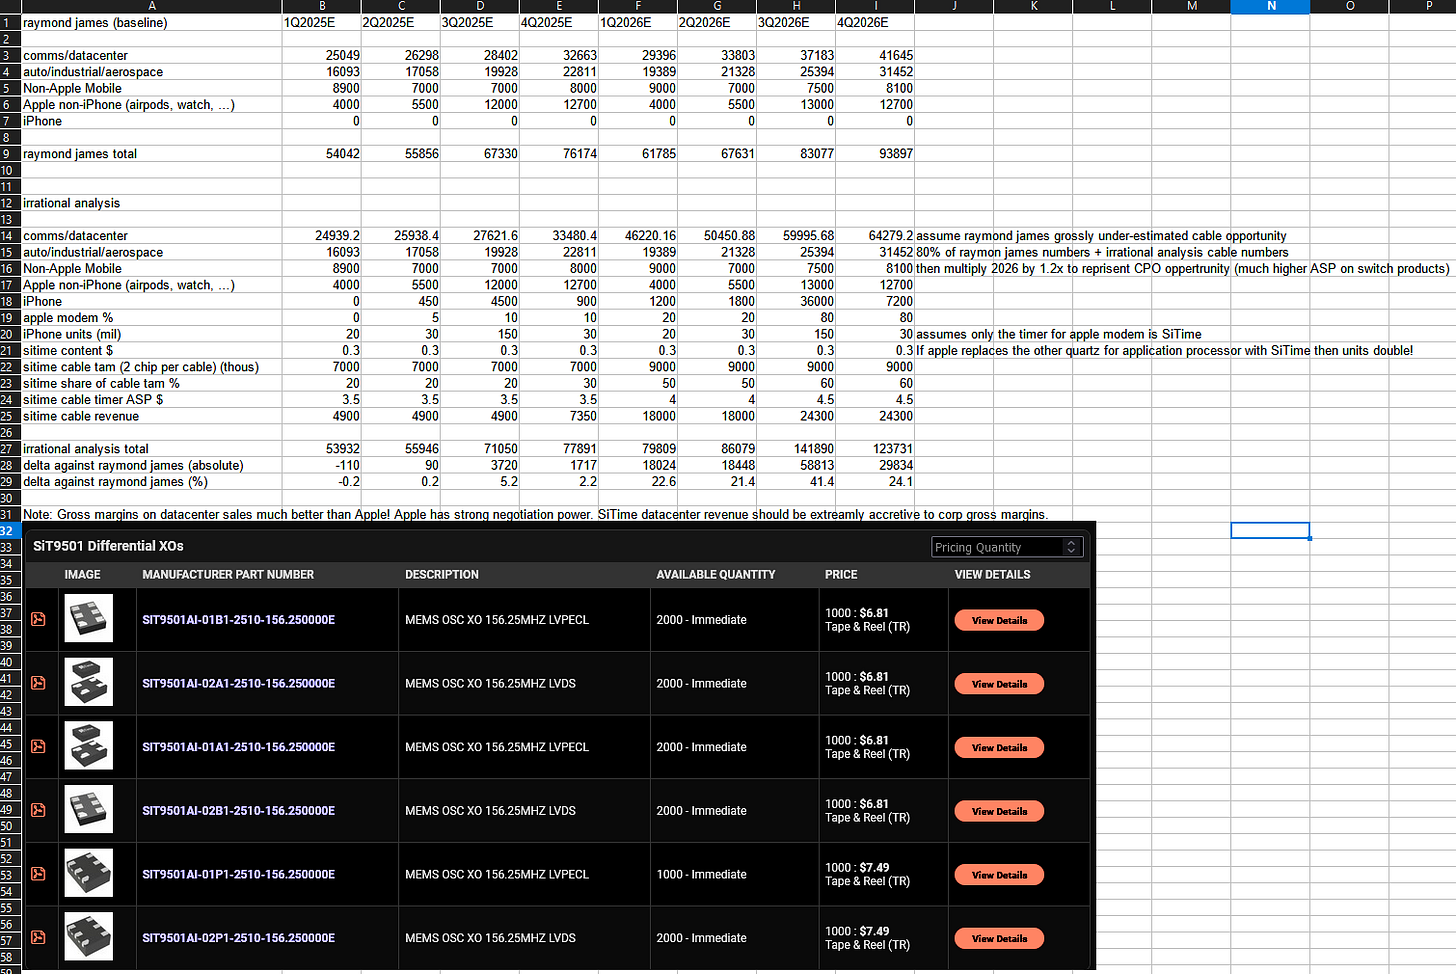Open PDF datasheet icon for SIT9501AI-02P1 row
The height and width of the screenshot is (974, 1456).
click(38, 937)
